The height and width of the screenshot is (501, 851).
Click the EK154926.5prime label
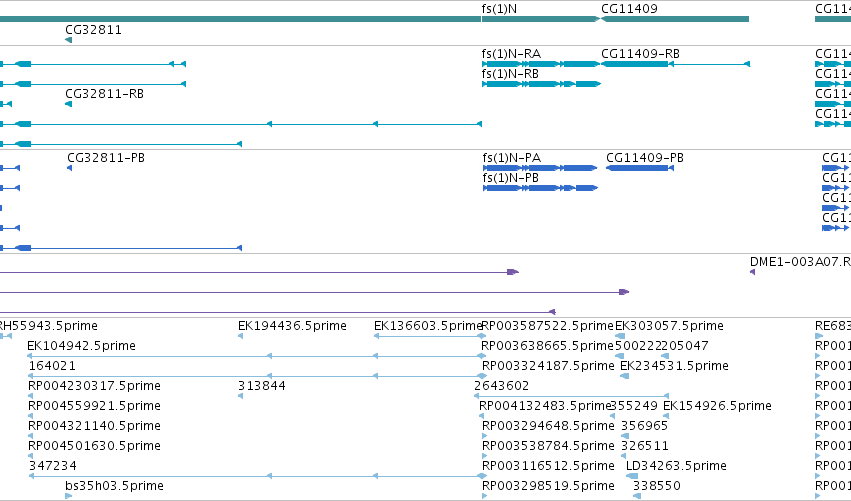(717, 406)
